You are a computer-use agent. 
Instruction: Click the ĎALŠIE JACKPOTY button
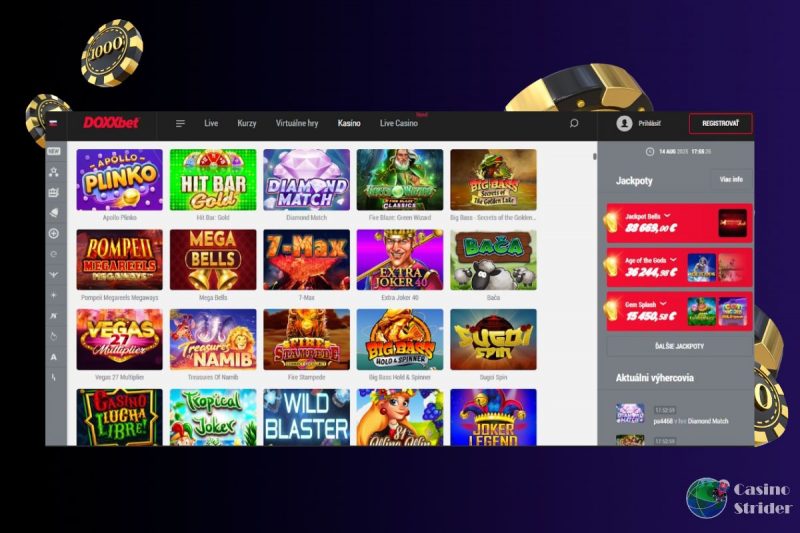[x=679, y=346]
